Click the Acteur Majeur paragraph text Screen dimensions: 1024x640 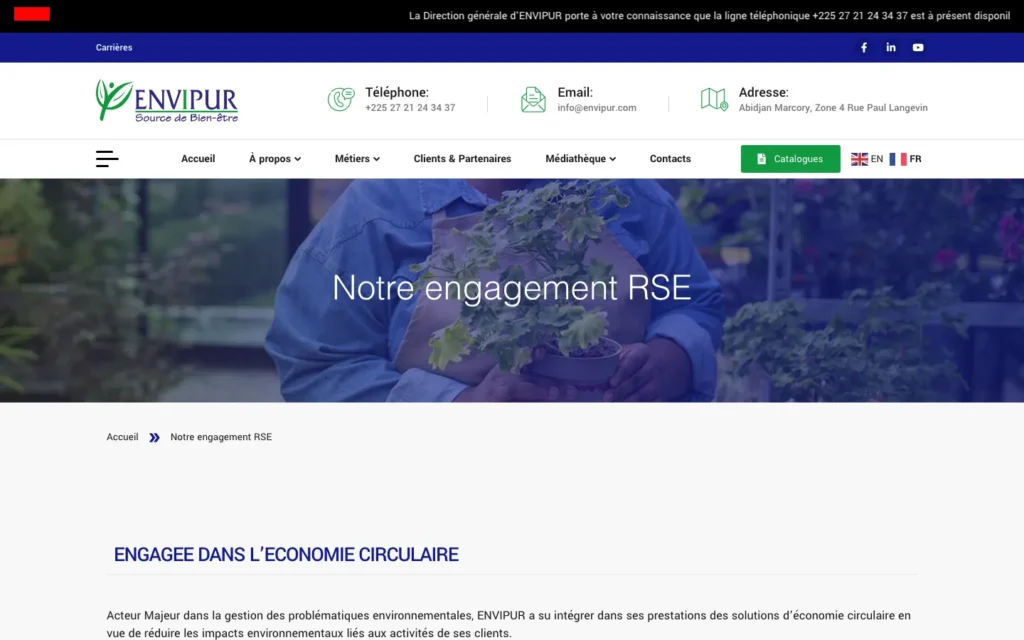pyautogui.click(x=508, y=624)
